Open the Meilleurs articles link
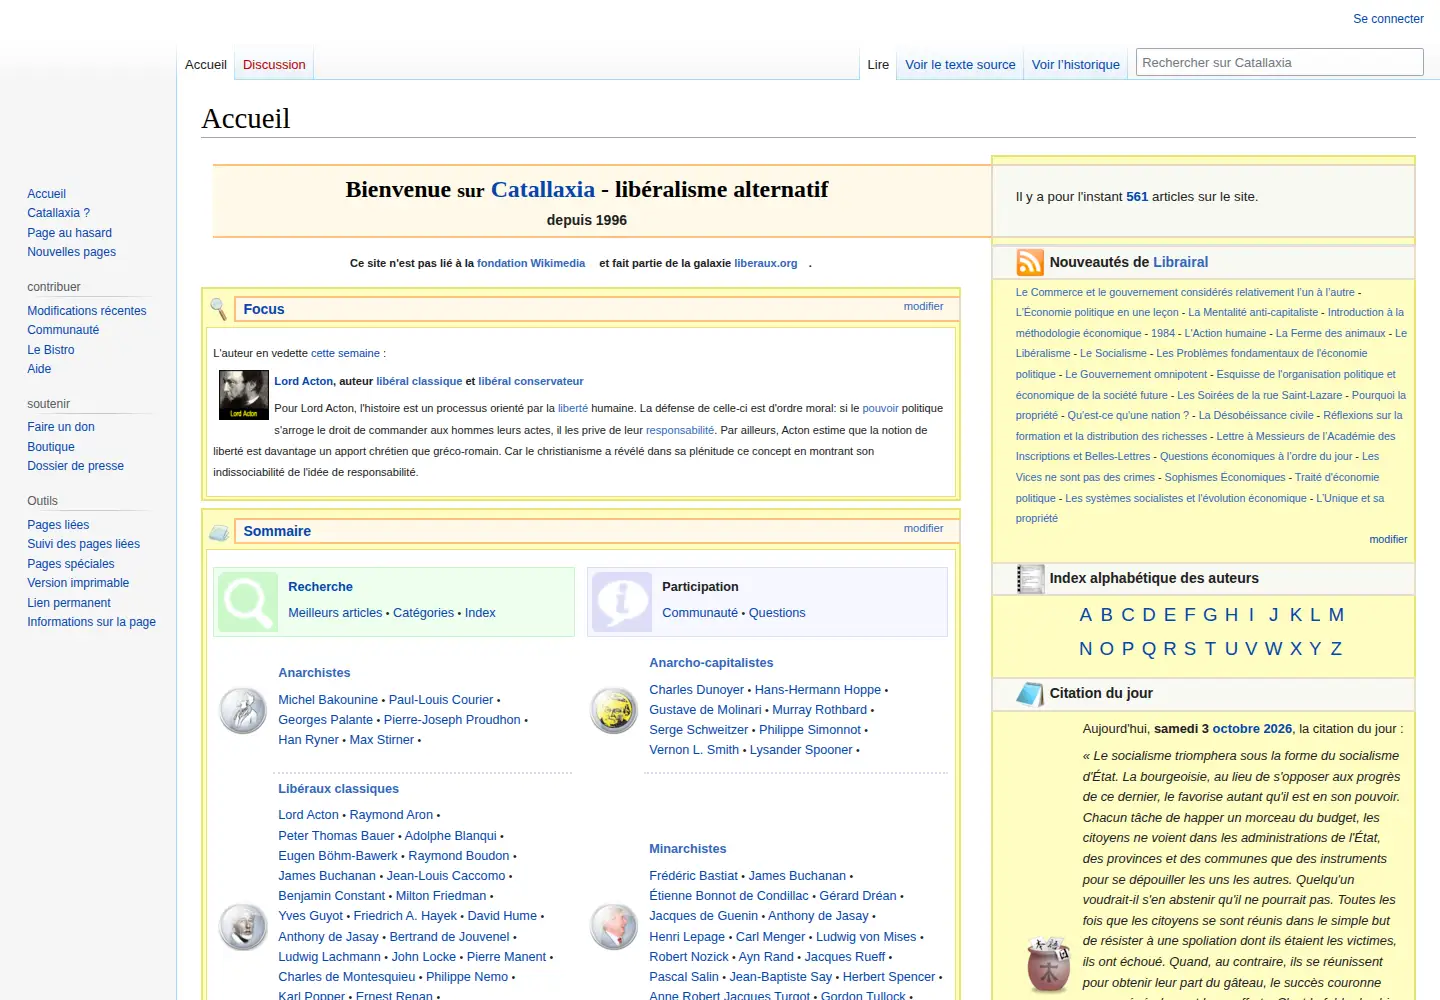 tap(335, 613)
